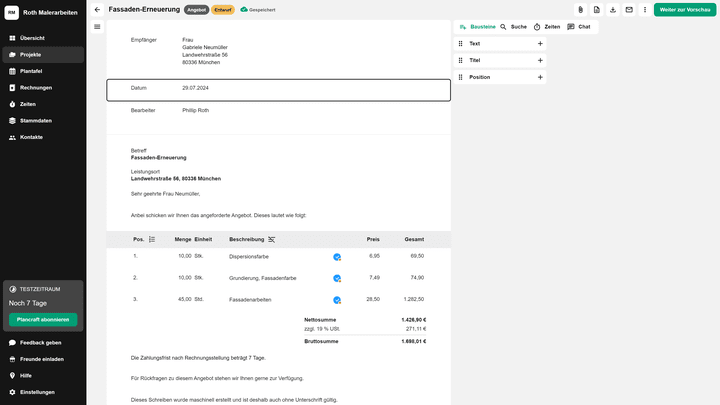Click the position numbering icon beside Pos.
Viewport: 720px width, 405px height.
click(152, 239)
